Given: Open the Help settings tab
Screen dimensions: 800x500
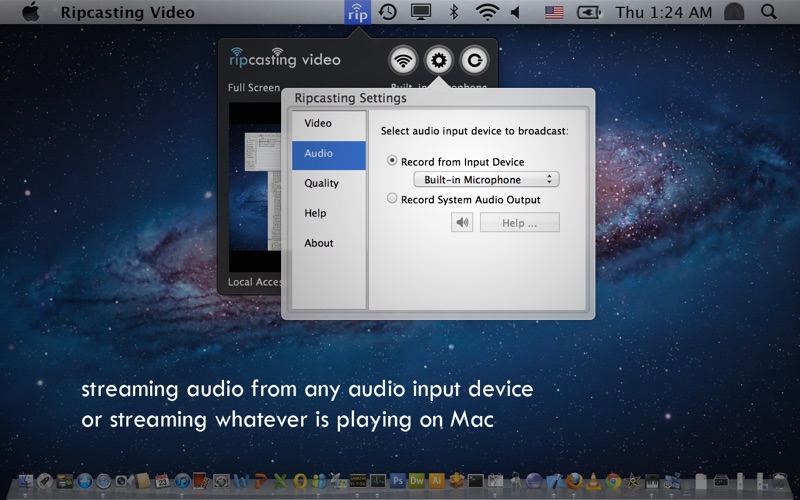Looking at the screenshot, I should coord(329,213).
